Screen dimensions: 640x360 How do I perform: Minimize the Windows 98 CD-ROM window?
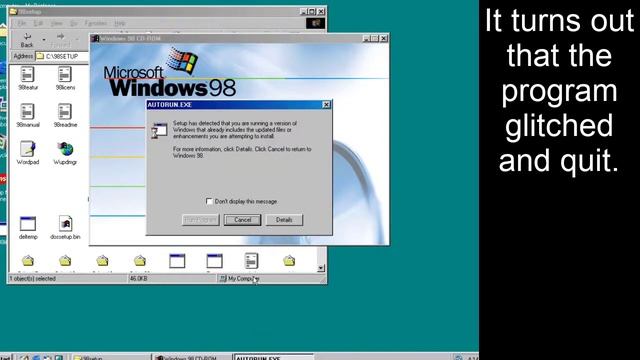367,38
